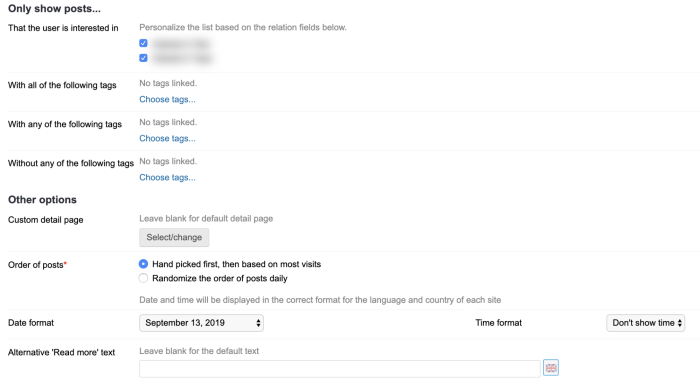Screen dimensions: 700x389
Task: Select 'Hand picked first' radio option
Action: click(x=143, y=264)
